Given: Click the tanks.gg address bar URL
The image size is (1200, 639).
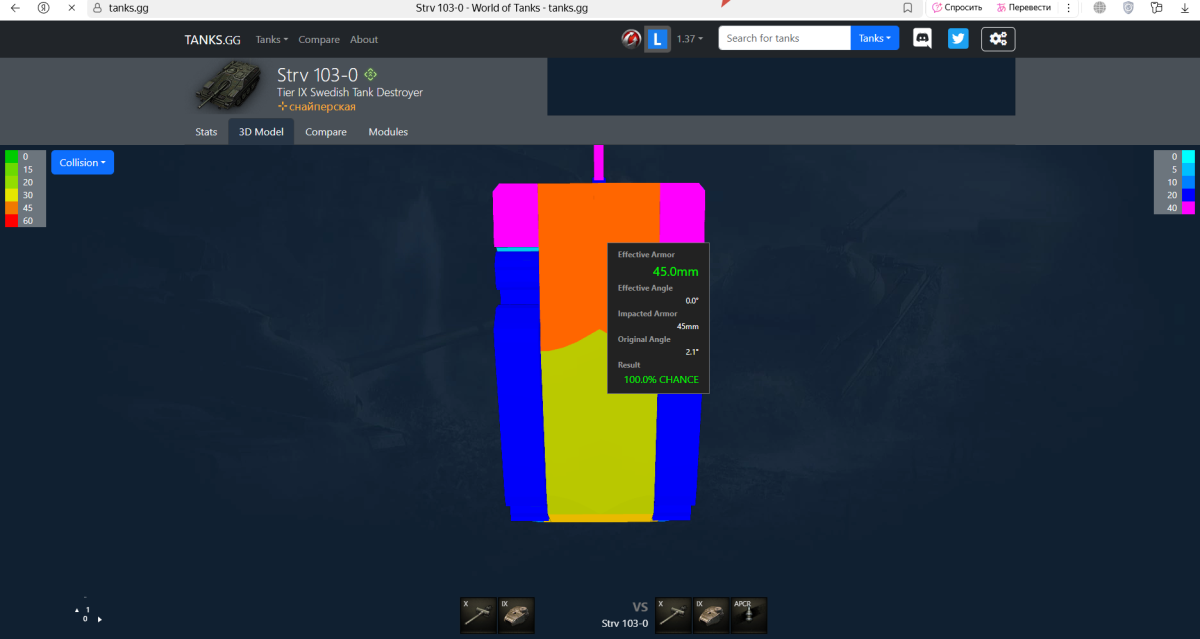Looking at the screenshot, I should click(x=128, y=7).
